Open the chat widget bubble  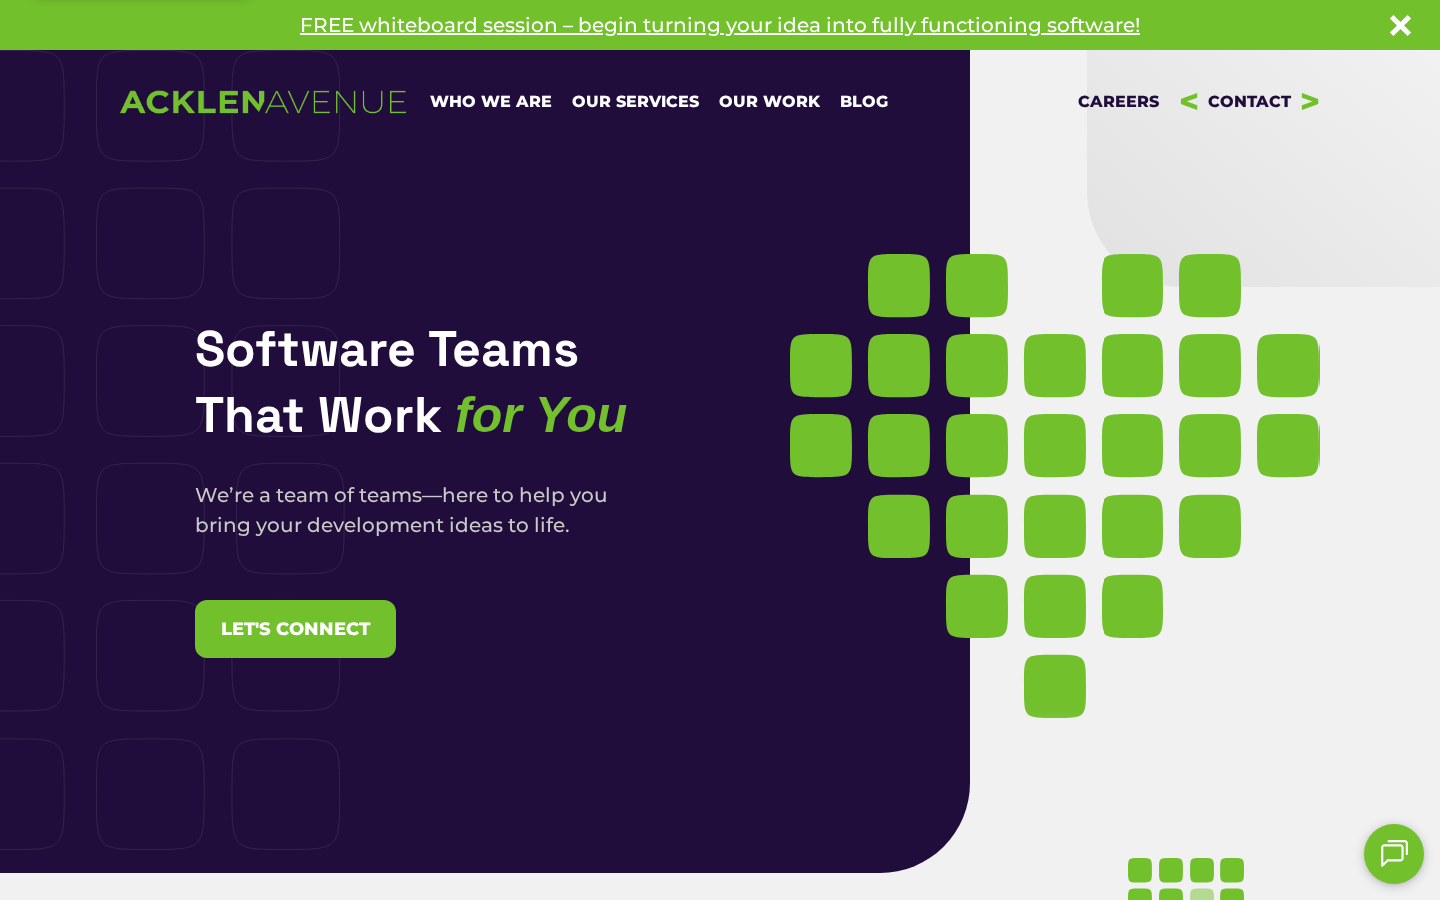click(1393, 854)
